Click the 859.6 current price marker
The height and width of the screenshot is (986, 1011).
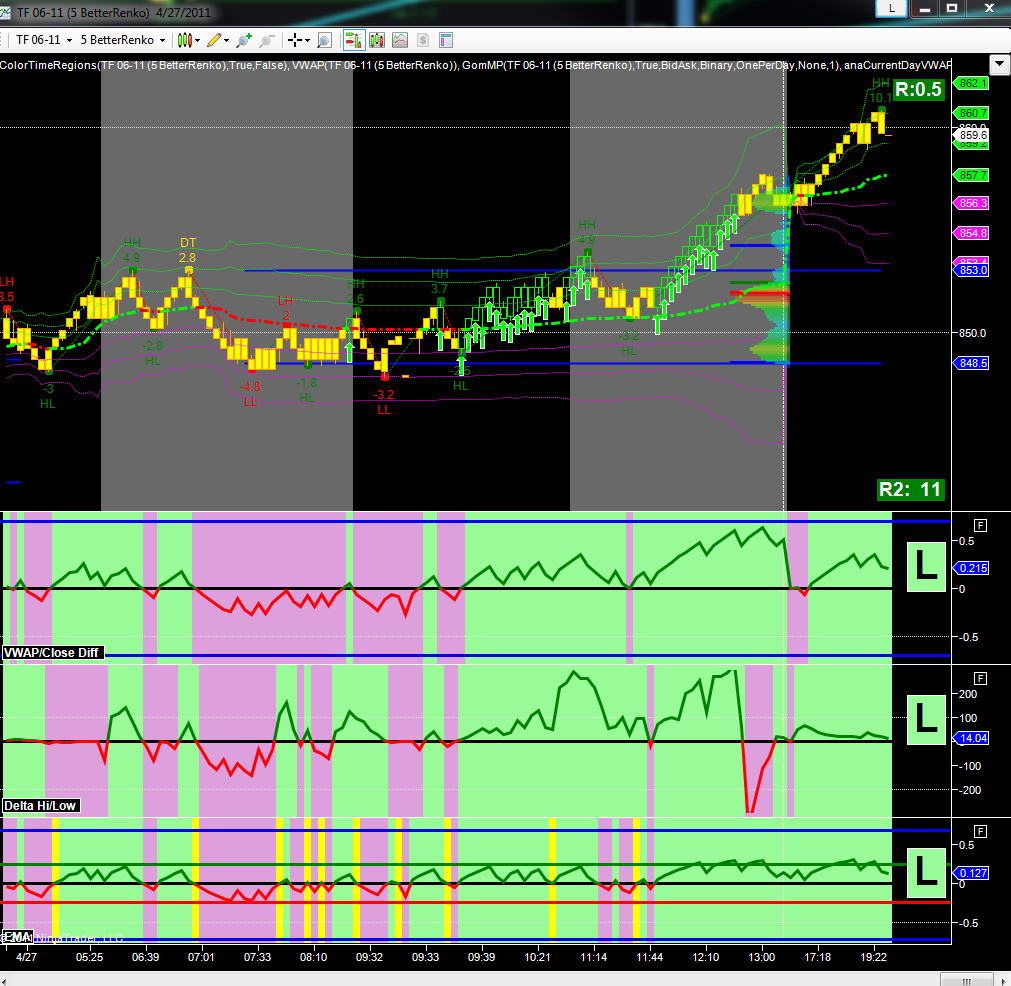972,135
